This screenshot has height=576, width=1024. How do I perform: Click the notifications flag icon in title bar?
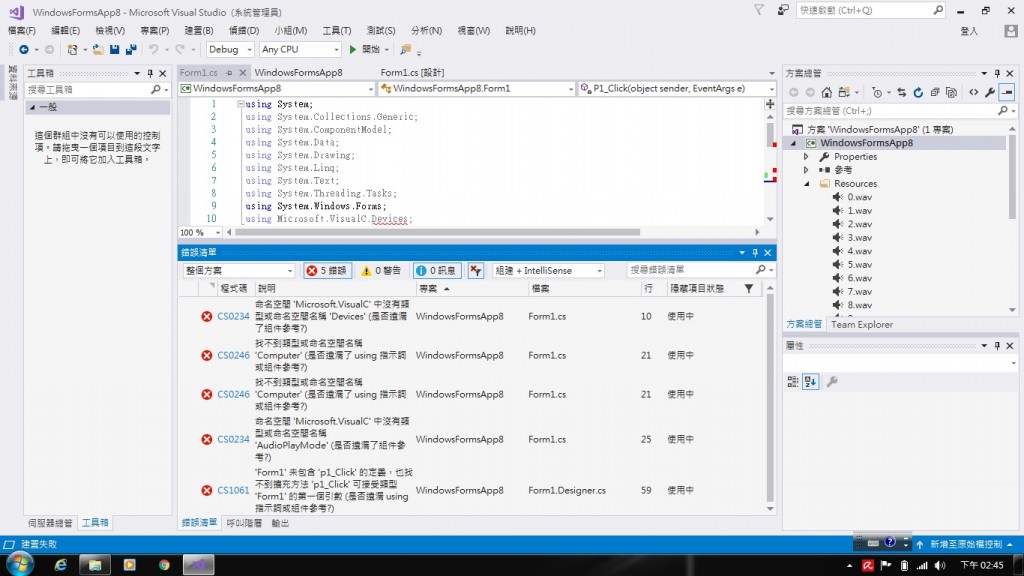coord(759,10)
